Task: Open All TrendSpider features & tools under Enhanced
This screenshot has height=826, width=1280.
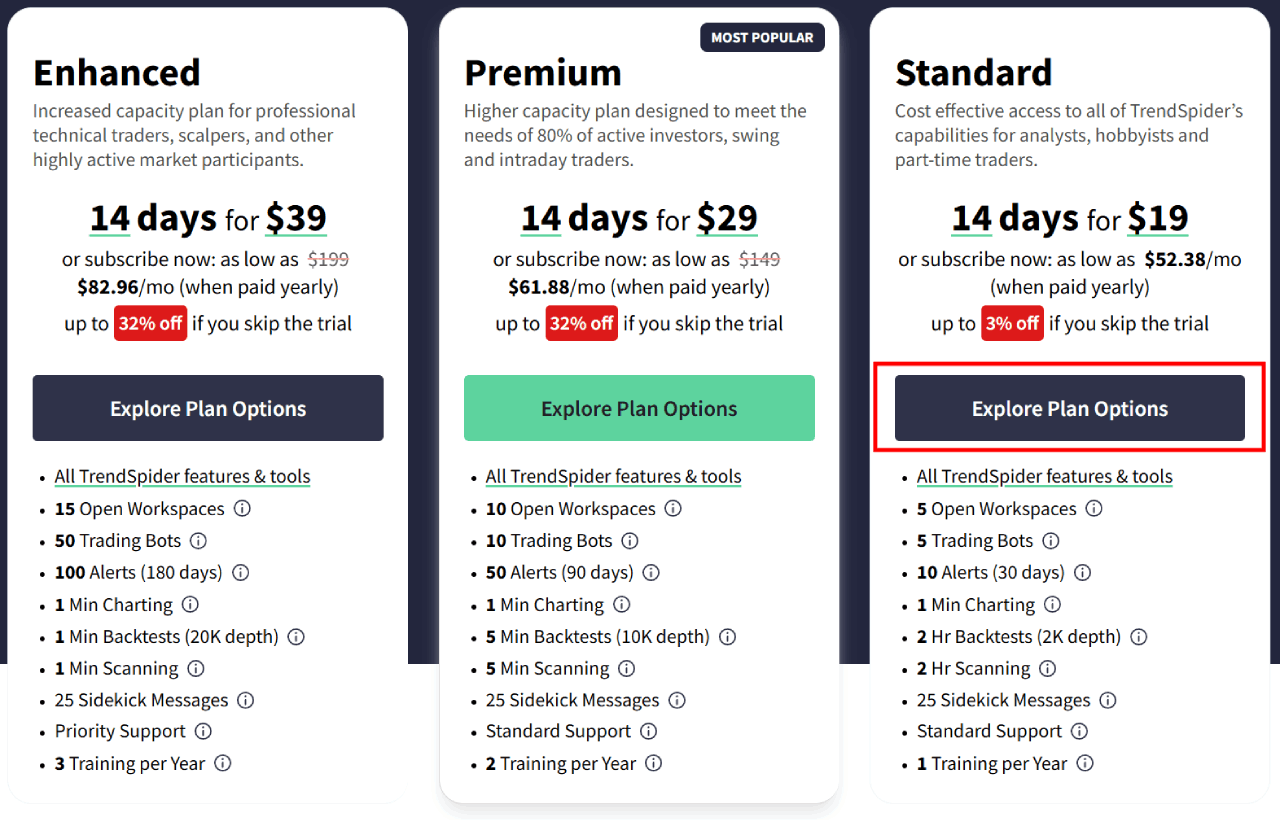Action: (x=182, y=477)
